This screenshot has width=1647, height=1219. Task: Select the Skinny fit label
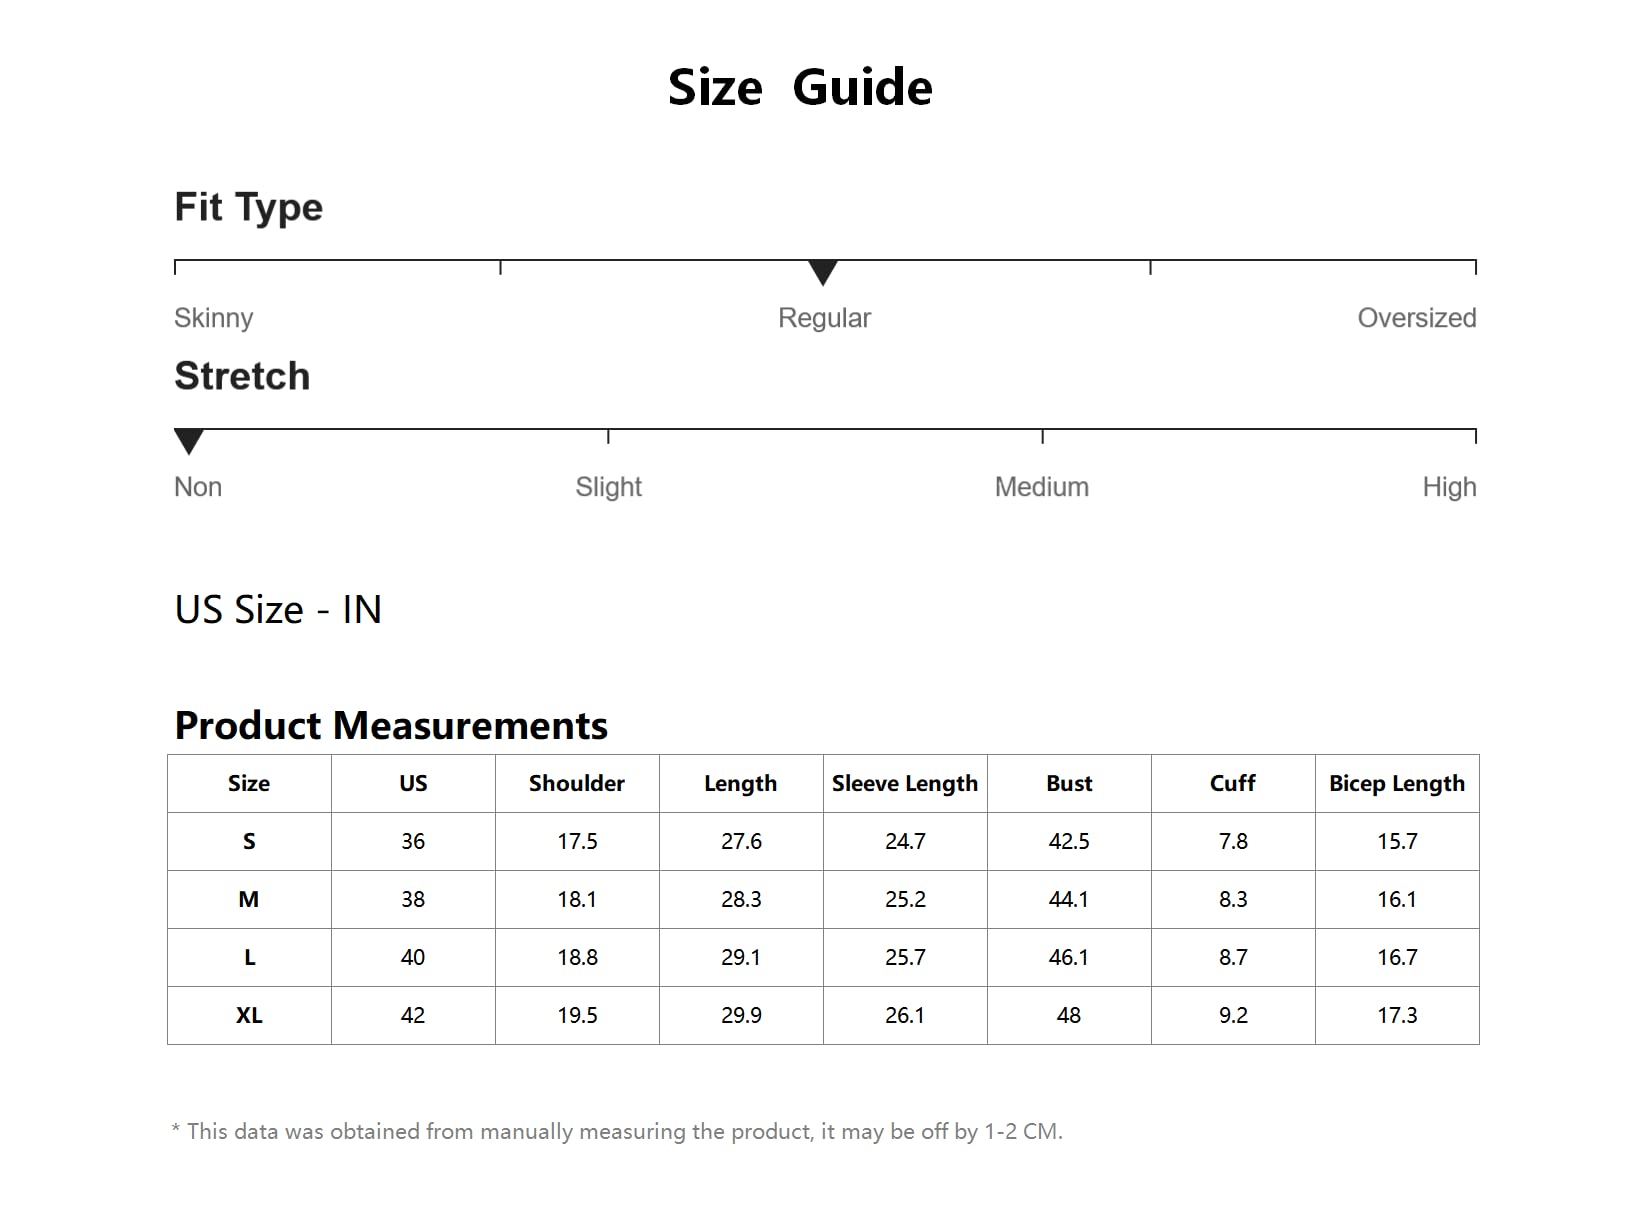(213, 318)
